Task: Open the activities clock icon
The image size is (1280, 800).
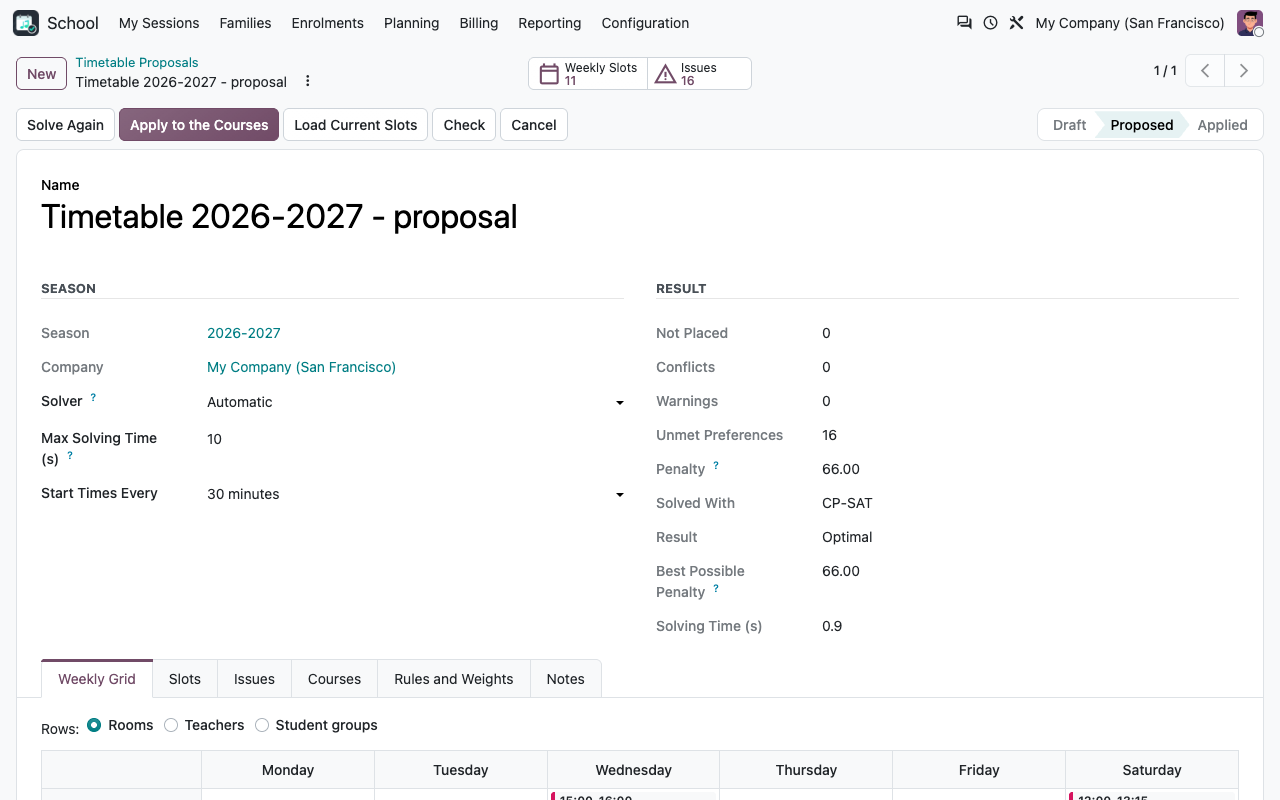Action: point(990,23)
